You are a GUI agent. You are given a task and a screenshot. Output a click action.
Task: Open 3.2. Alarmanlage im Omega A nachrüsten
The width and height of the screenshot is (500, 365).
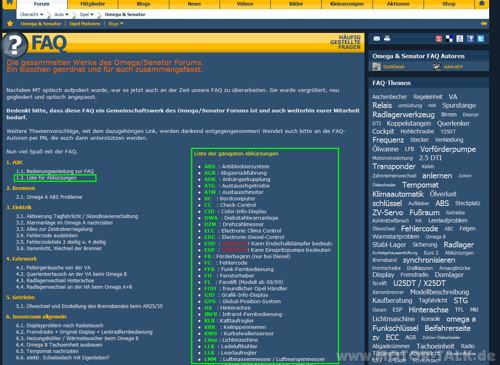coord(64,223)
